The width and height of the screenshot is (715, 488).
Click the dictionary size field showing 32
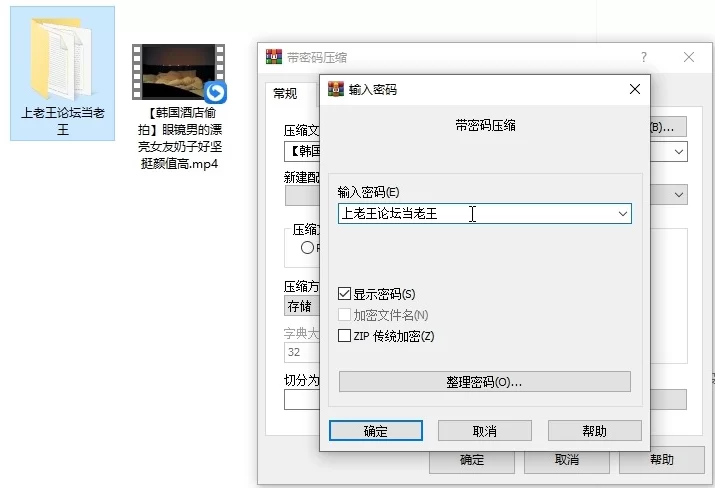[302, 352]
